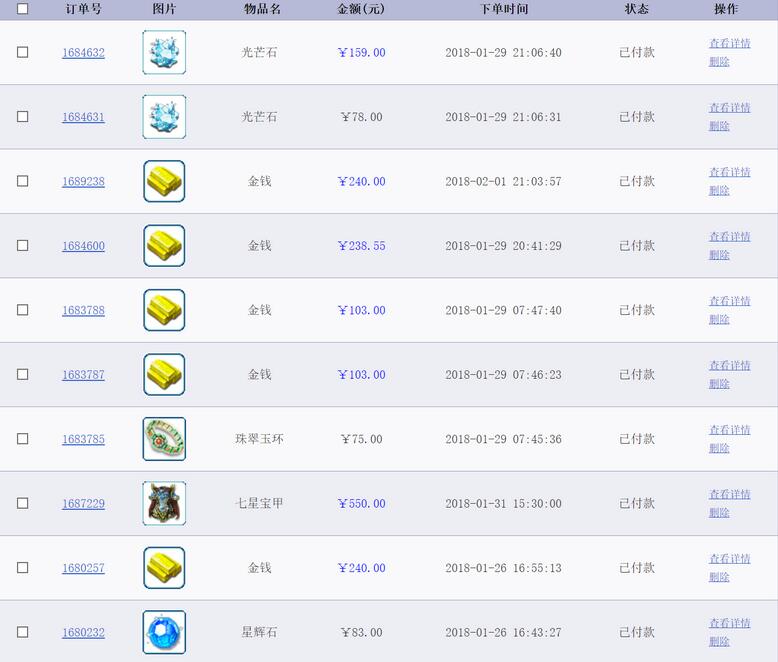Open order number 1684631 link
Image resolution: width=778 pixels, height=662 pixels.
point(83,117)
